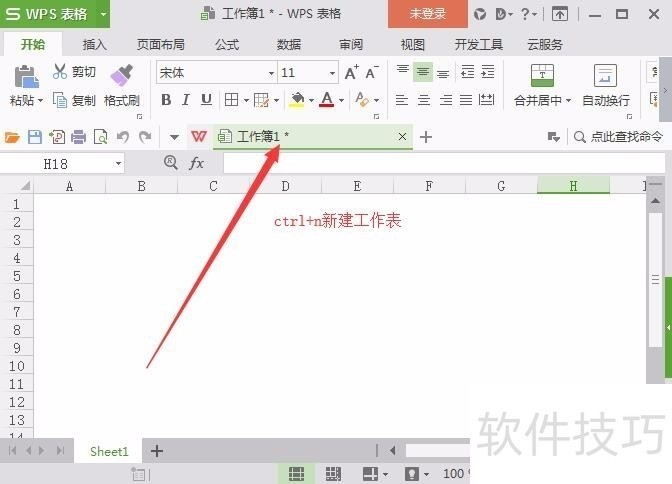This screenshot has height=484, width=672.
Task: Open the 页面布局 tab
Action: pyautogui.click(x=161, y=45)
